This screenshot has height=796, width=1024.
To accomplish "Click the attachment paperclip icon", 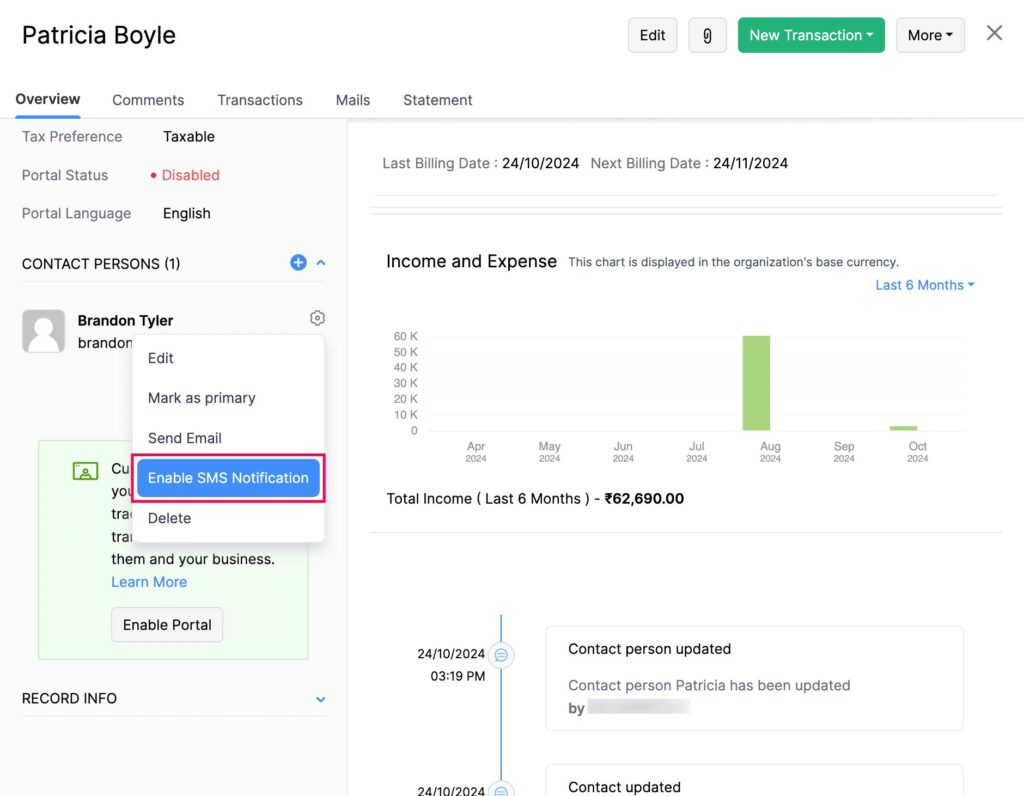I will click(707, 35).
